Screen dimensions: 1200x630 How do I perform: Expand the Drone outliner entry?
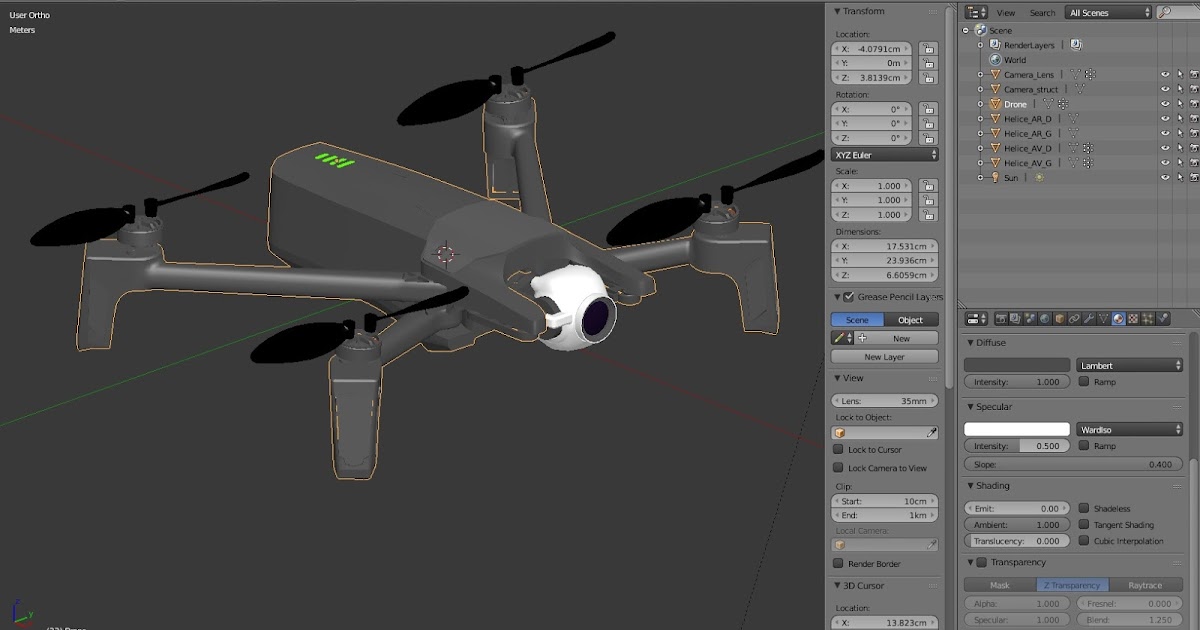click(980, 104)
